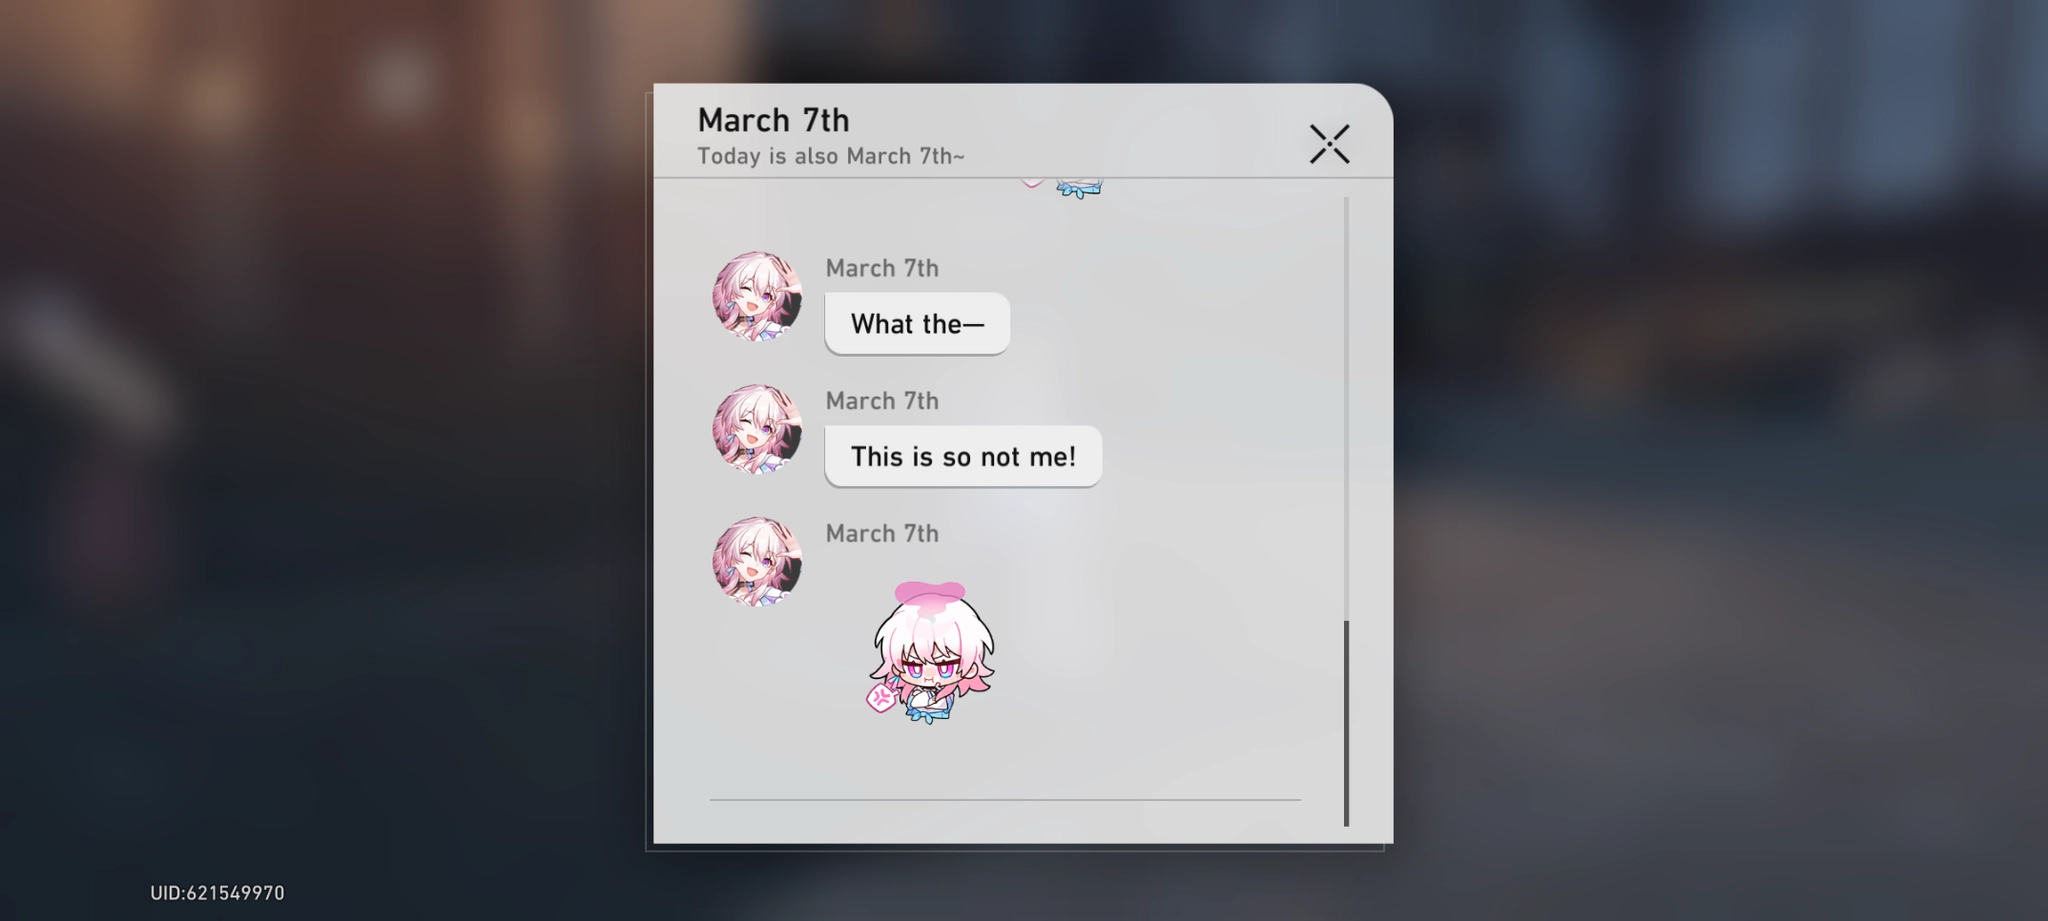Click the UID:621549970 text
This screenshot has height=921, width=2048.
217,893
